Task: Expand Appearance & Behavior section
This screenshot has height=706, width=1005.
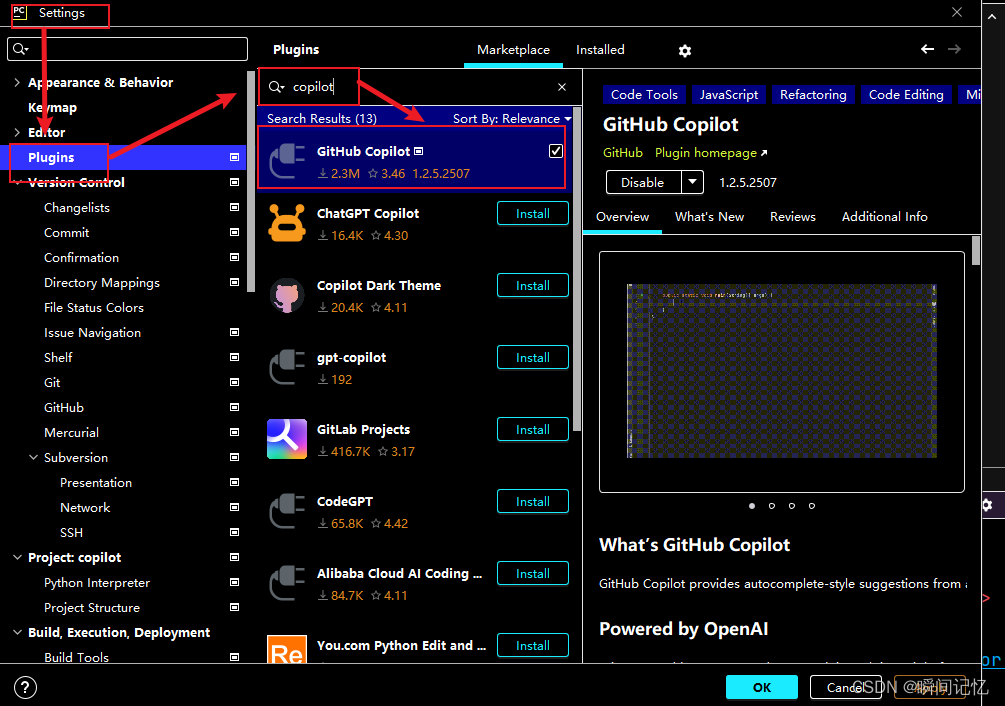Action: [17, 82]
